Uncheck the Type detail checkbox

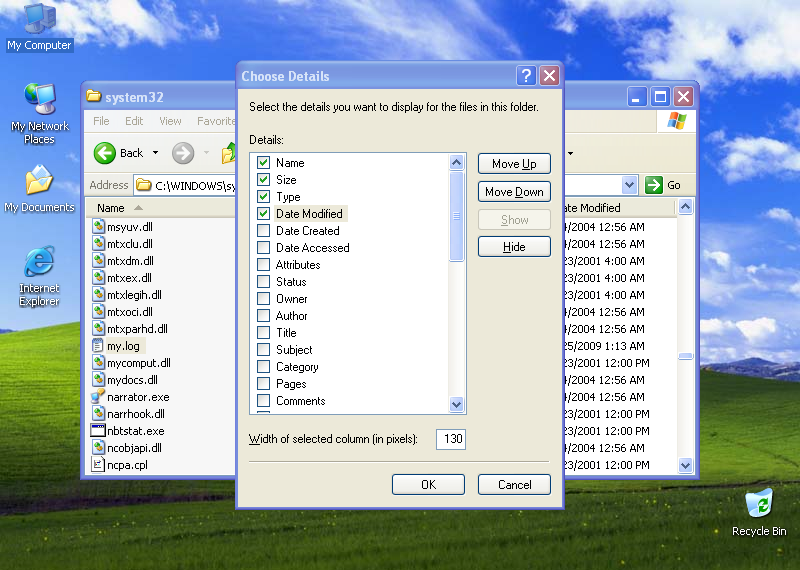coord(263,196)
